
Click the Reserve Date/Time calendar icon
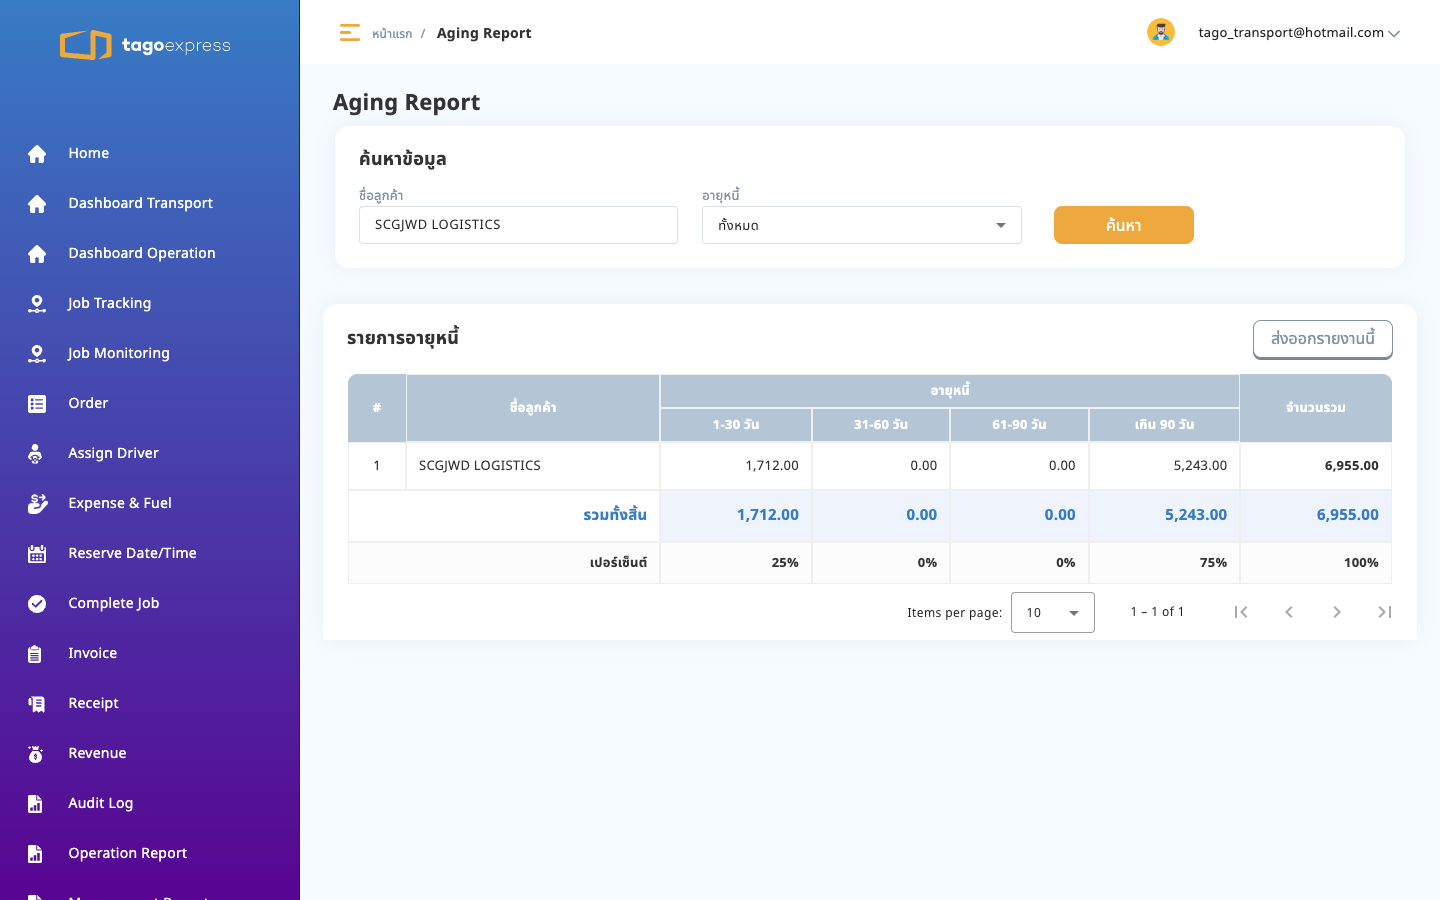point(37,554)
